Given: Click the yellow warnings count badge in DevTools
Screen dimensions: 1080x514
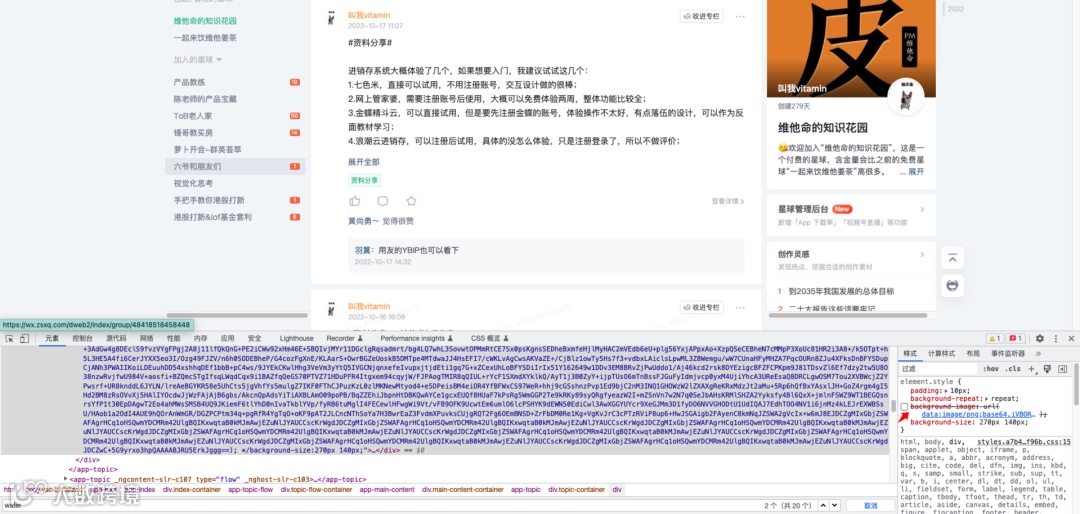Looking at the screenshot, I should [995, 338].
